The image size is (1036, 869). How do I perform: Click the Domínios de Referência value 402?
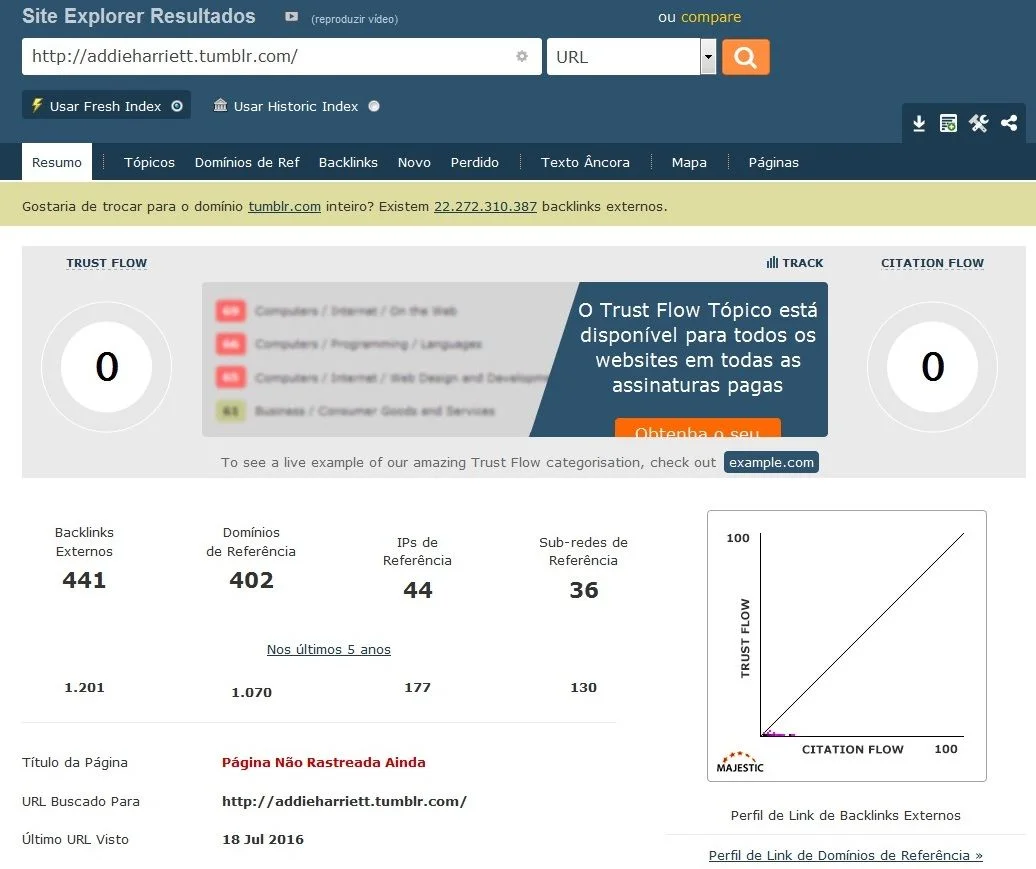251,580
